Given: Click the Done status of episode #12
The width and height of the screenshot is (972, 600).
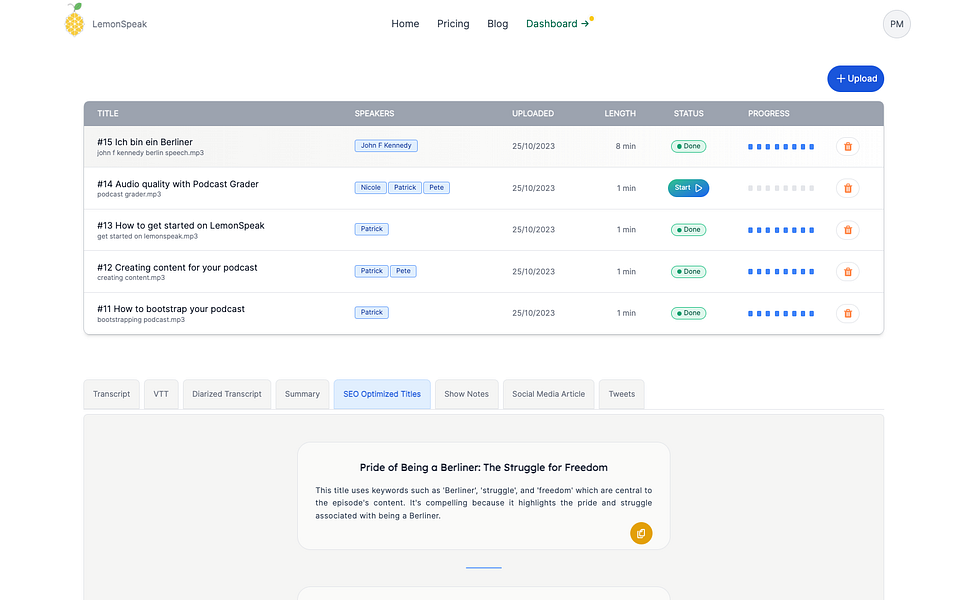Looking at the screenshot, I should [x=688, y=271].
